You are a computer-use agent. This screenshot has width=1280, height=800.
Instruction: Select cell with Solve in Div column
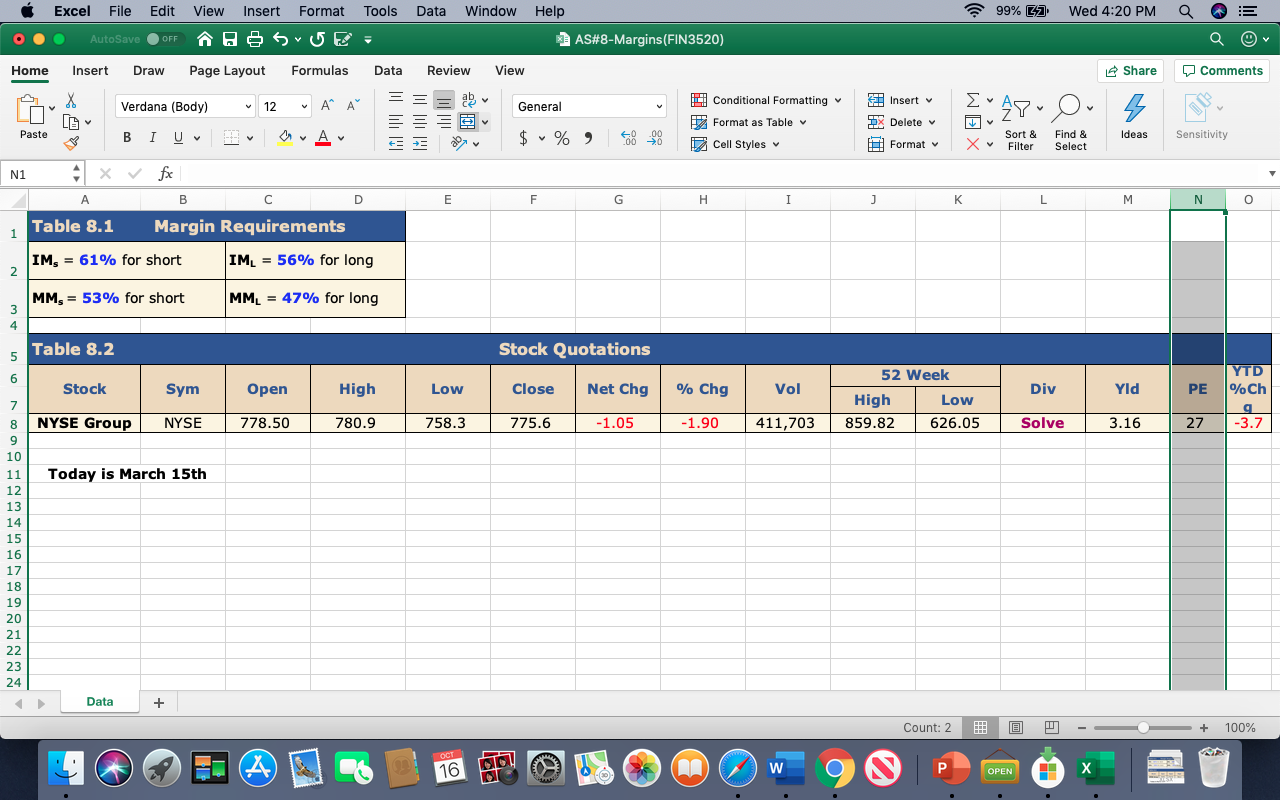coord(1043,423)
